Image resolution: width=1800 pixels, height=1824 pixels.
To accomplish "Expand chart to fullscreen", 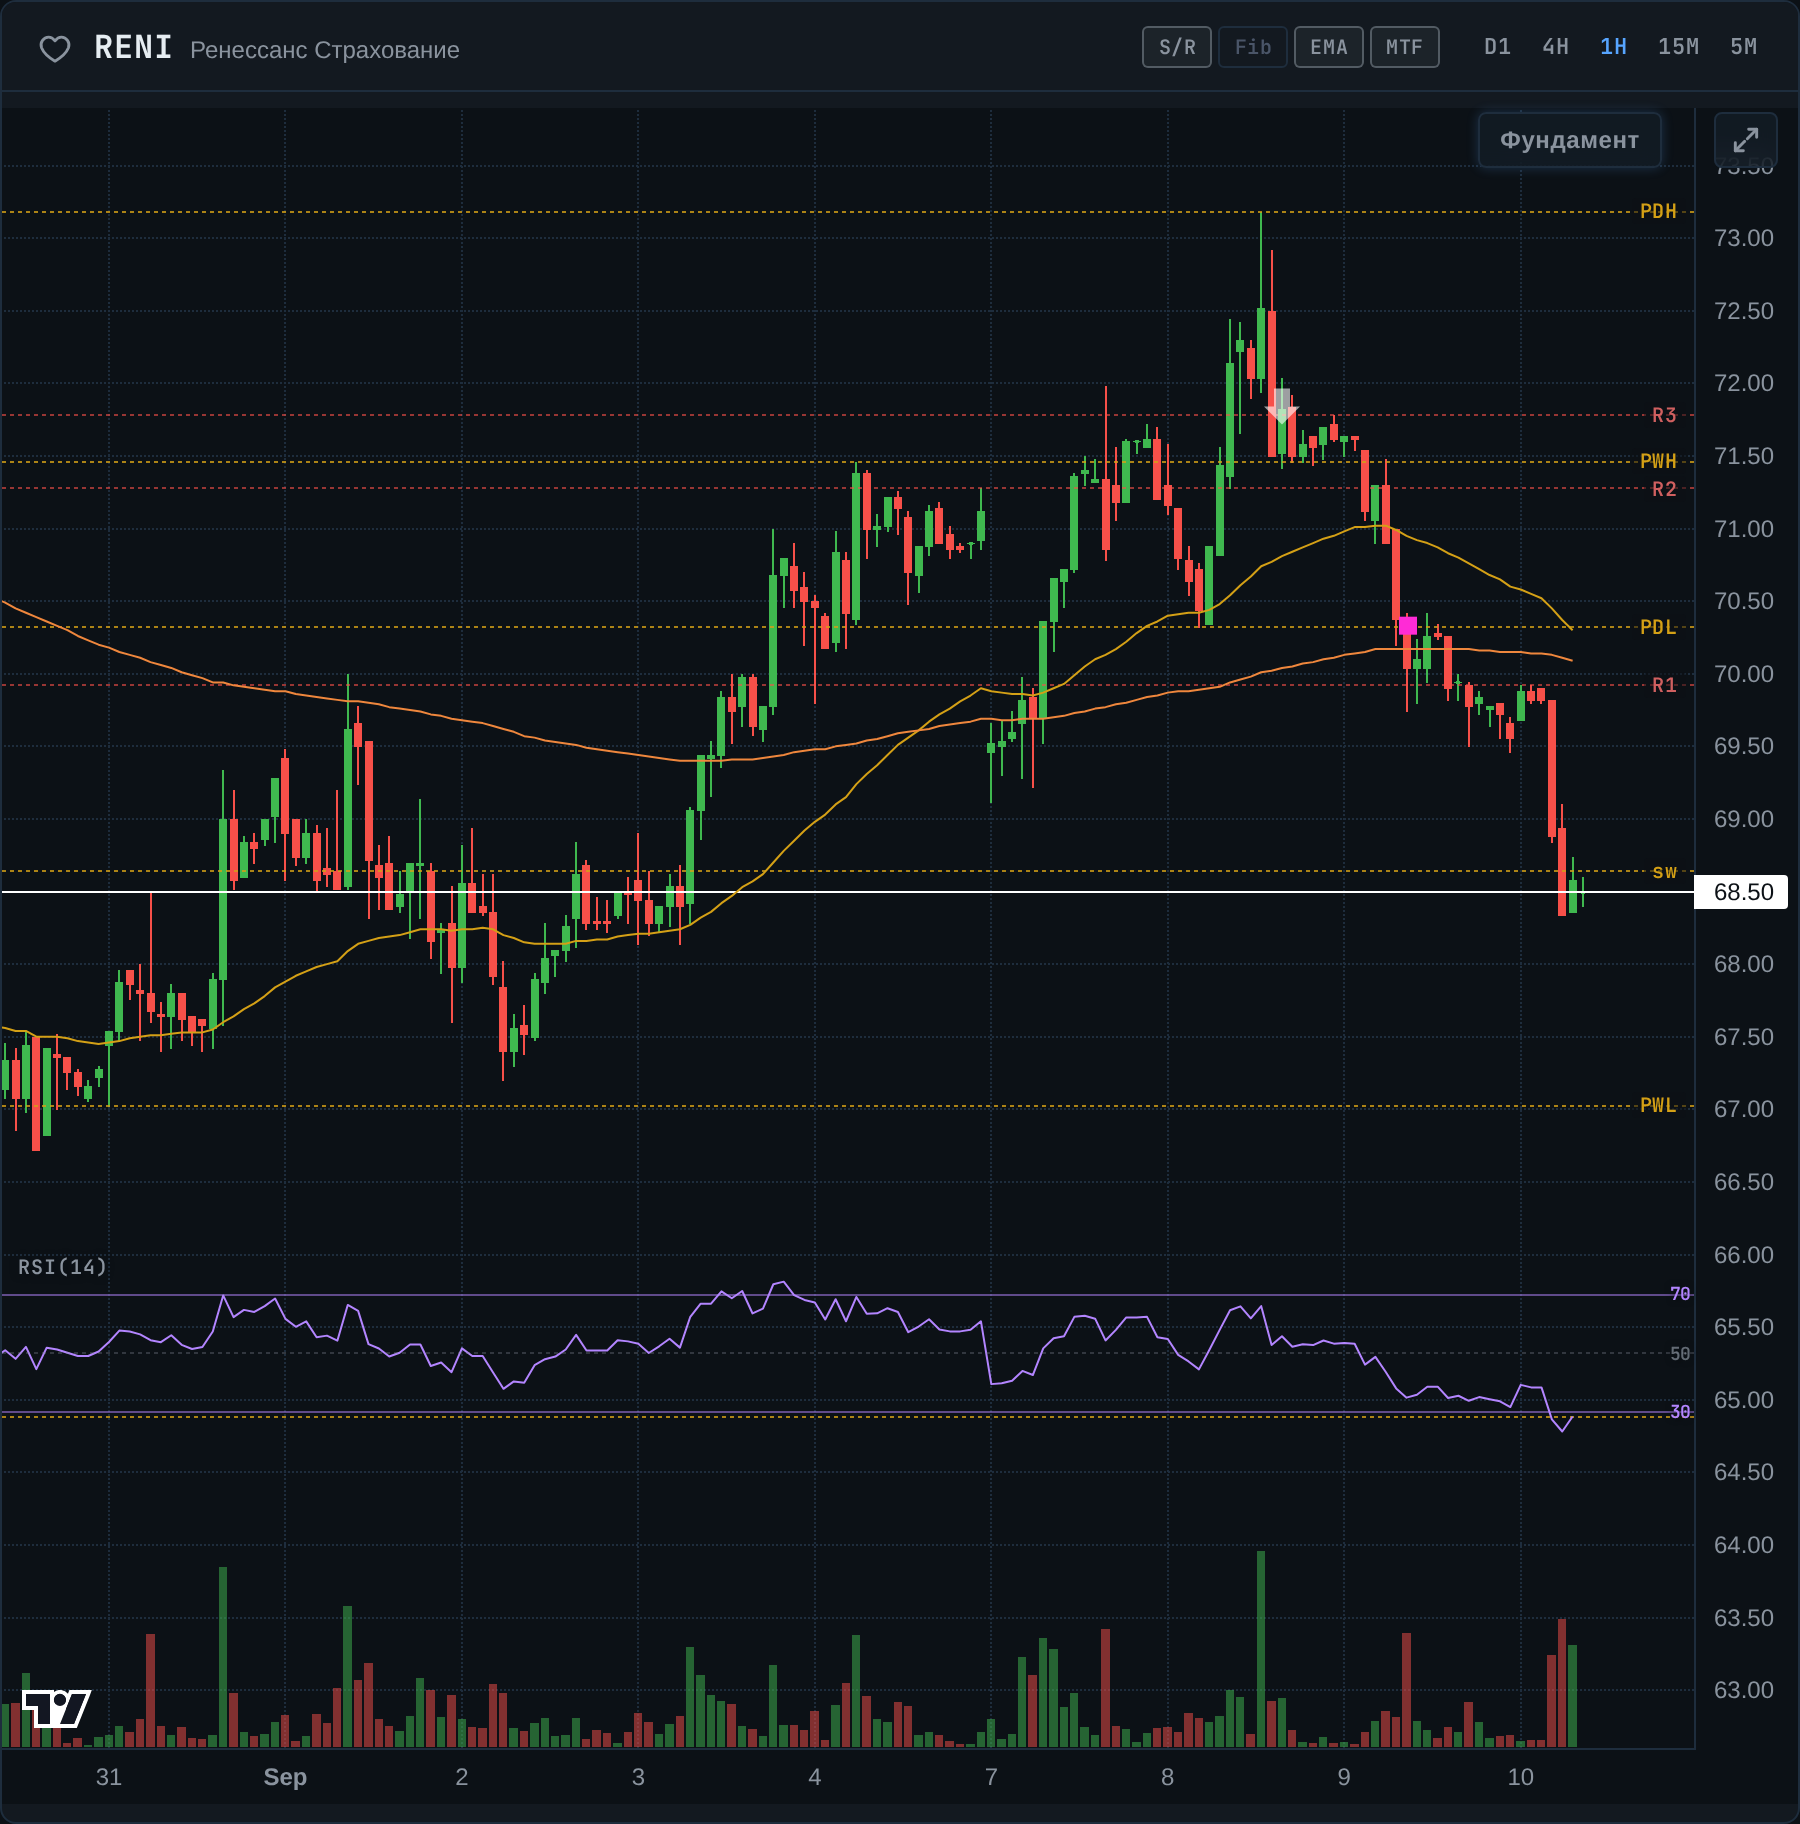I will tap(1745, 140).
